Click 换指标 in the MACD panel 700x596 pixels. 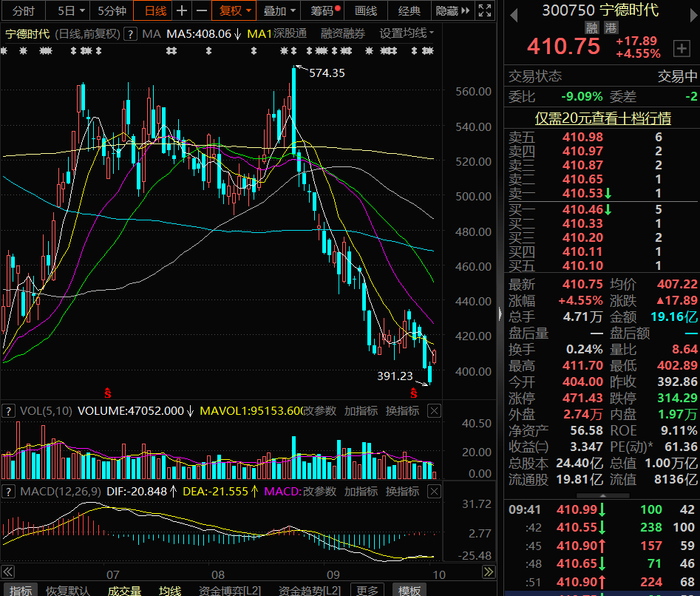coord(402,492)
